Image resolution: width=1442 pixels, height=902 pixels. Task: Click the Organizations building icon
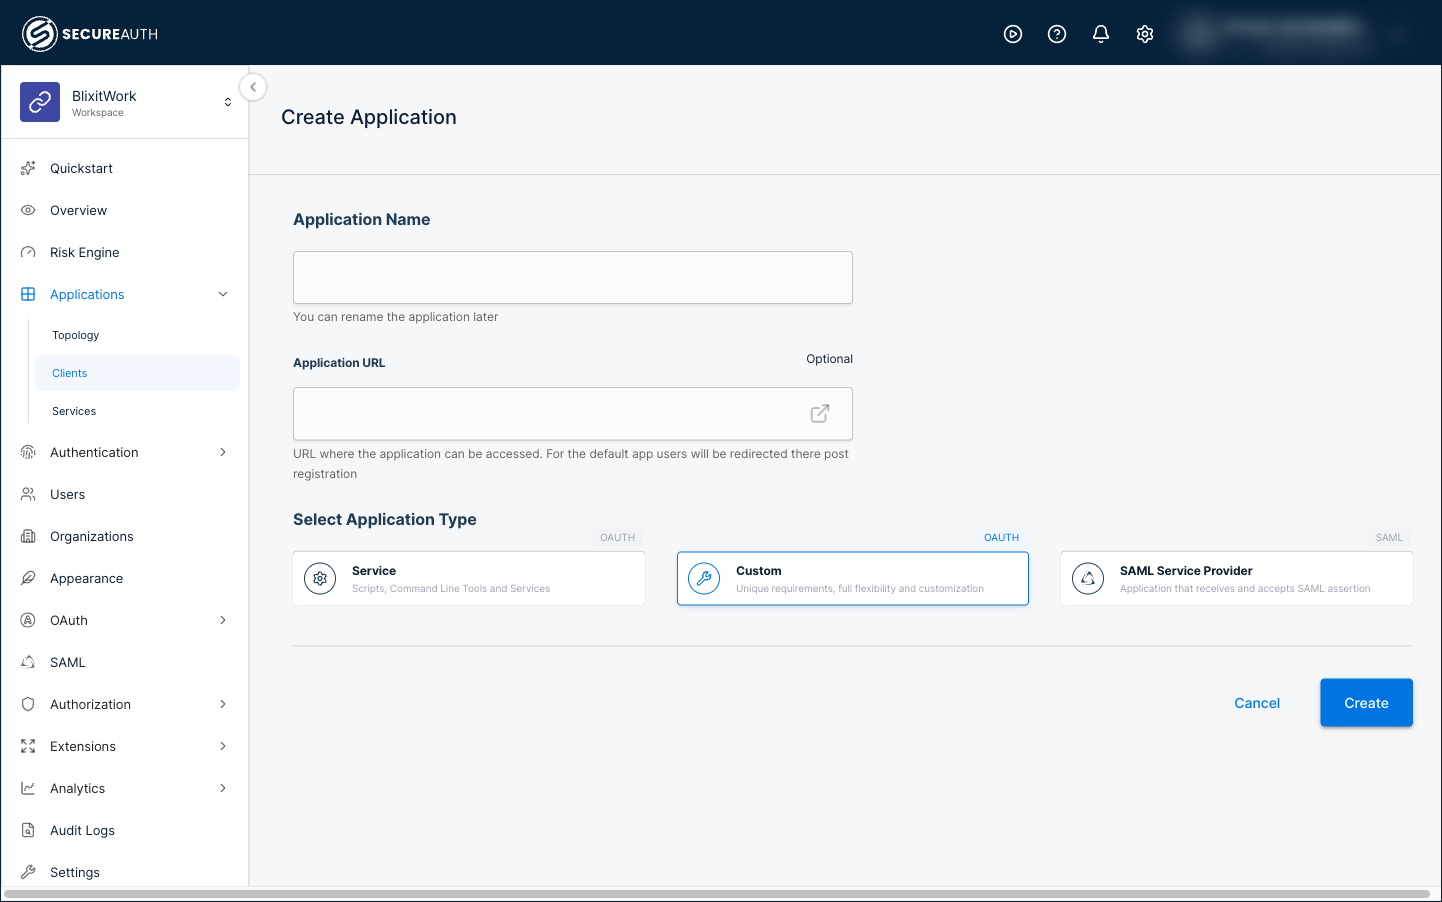coord(28,536)
